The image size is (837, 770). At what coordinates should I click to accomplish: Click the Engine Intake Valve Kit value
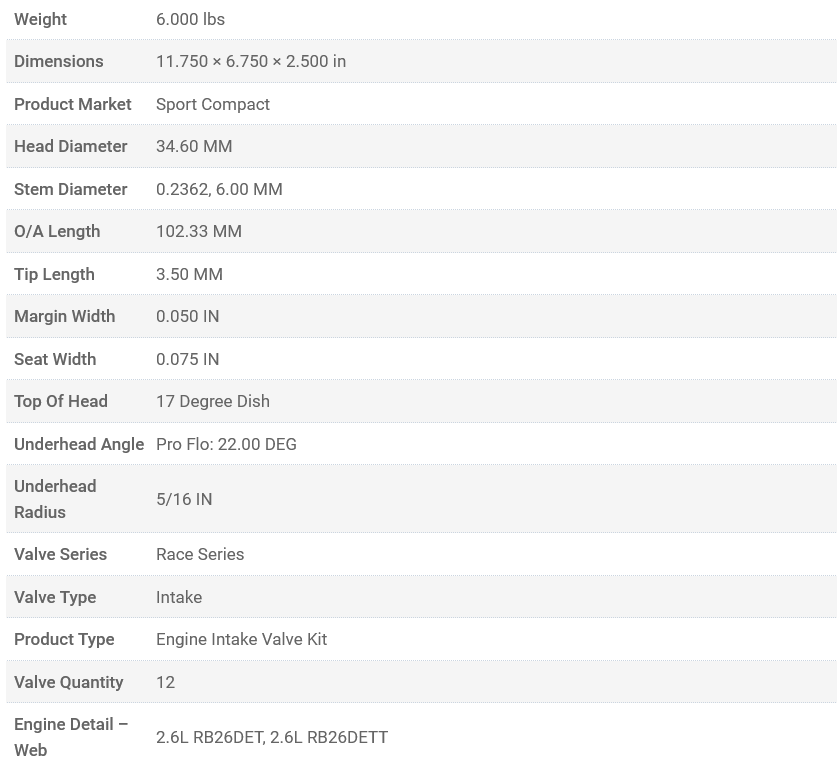[x=241, y=639]
